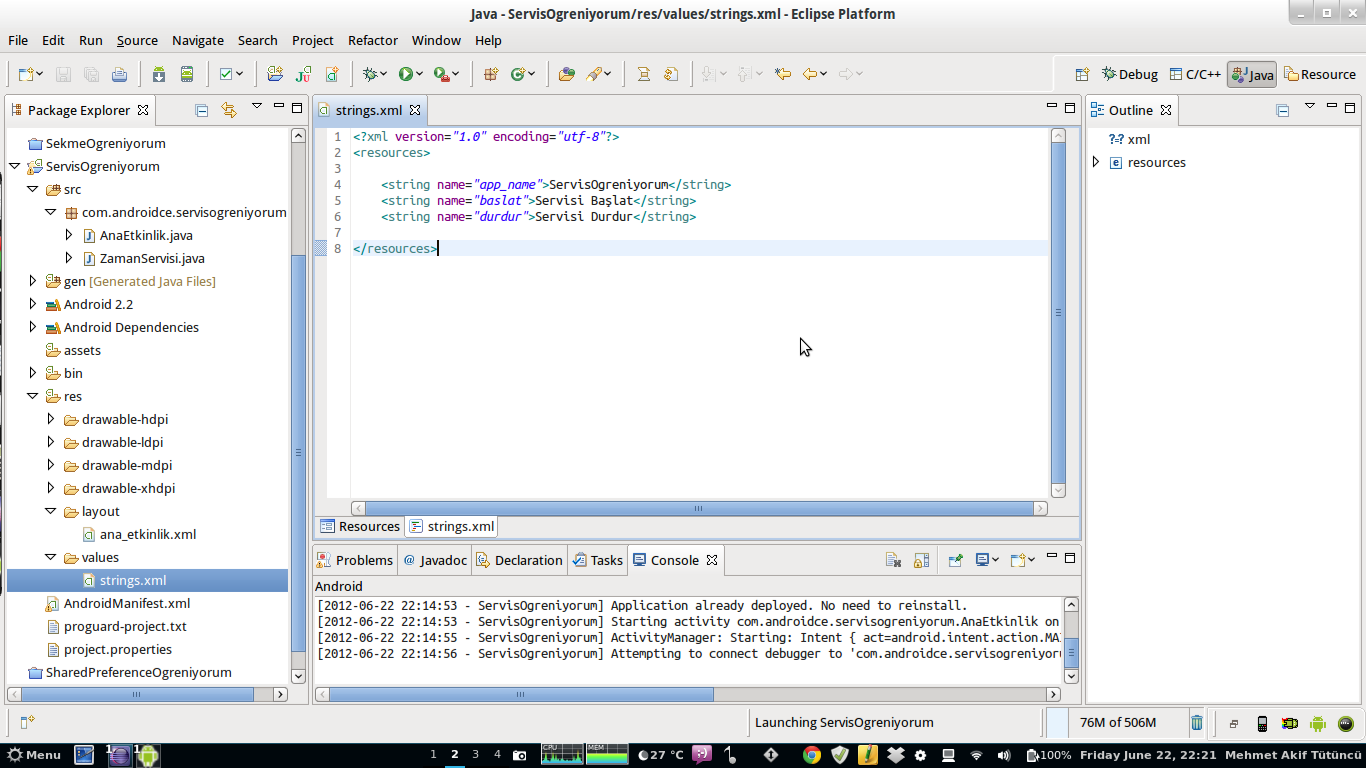Clear the Console output
The width and height of the screenshot is (1366, 768).
[x=893, y=560]
